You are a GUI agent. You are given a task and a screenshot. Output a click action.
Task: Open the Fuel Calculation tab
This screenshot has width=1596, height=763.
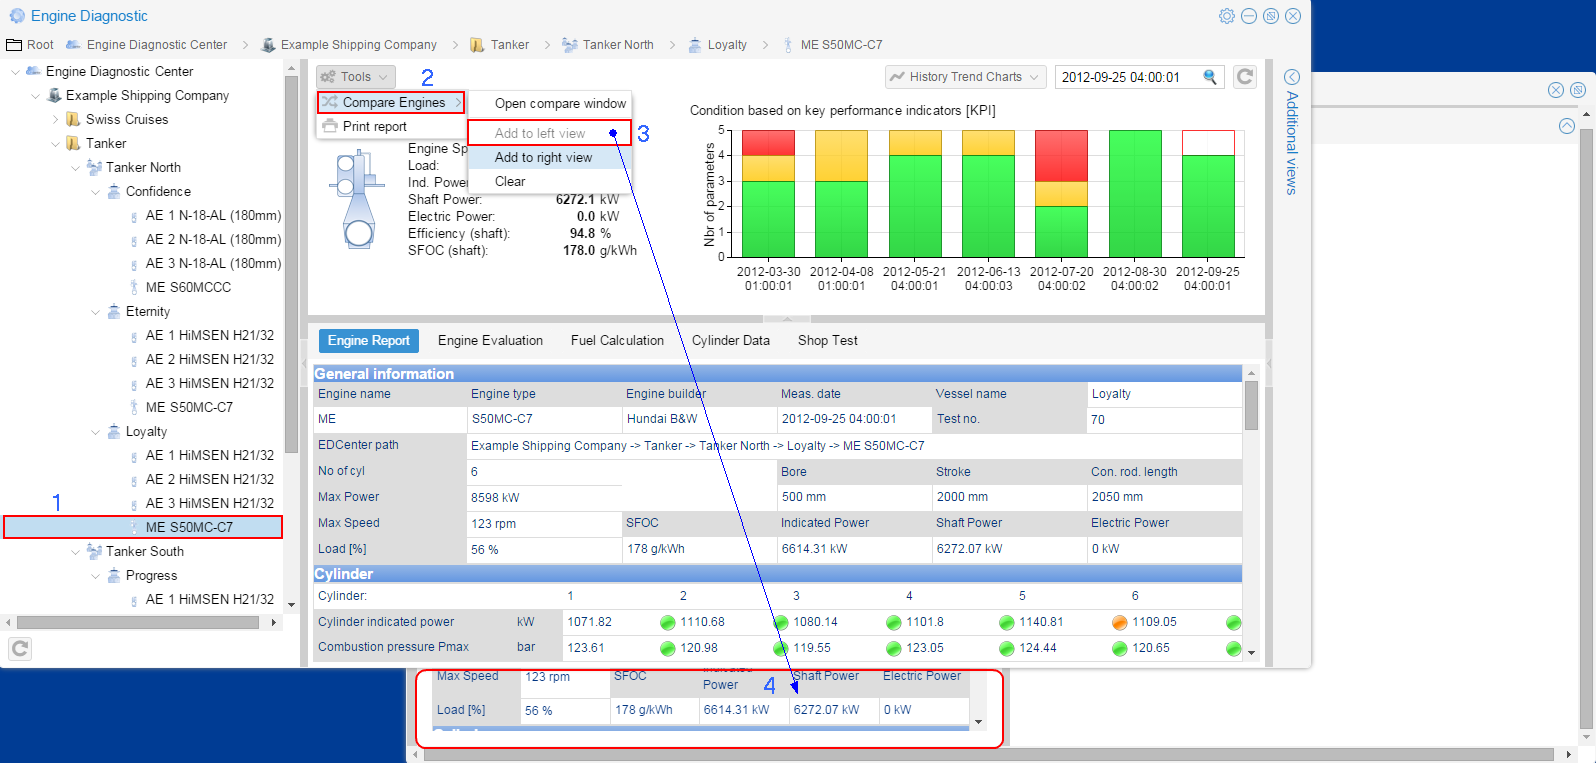tap(617, 341)
